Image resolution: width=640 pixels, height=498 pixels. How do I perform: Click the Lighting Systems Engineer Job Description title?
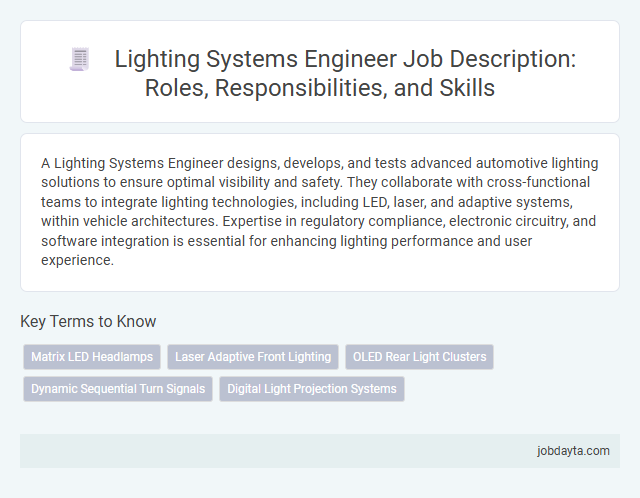pyautogui.click(x=345, y=73)
